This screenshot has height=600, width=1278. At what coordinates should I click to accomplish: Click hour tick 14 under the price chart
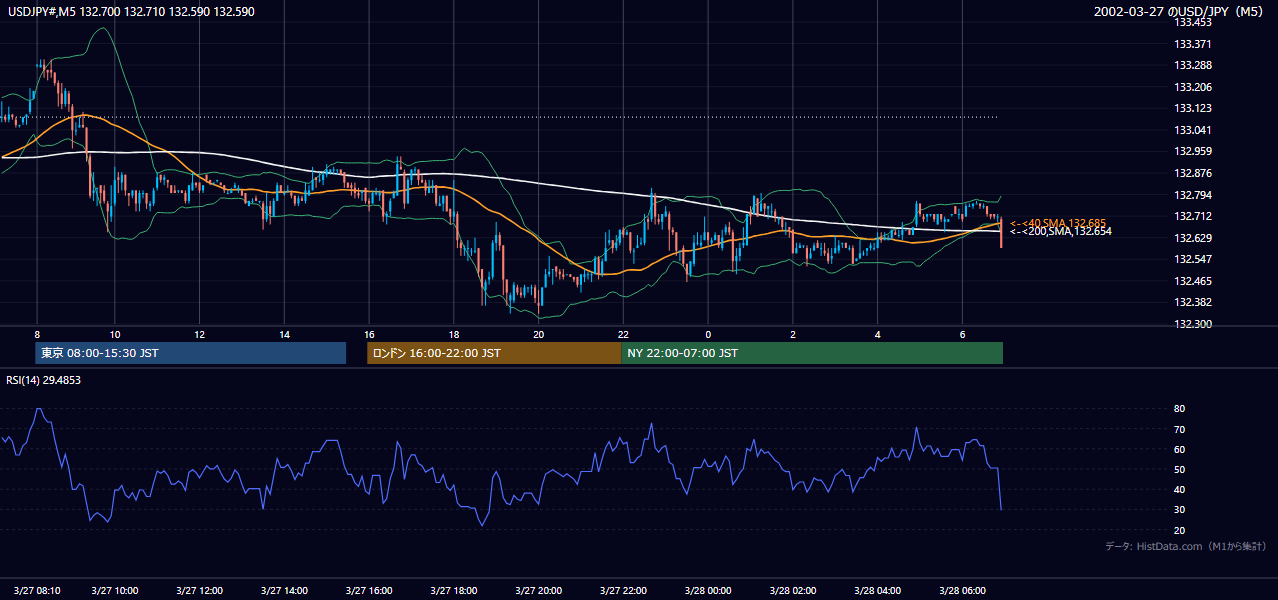[285, 334]
